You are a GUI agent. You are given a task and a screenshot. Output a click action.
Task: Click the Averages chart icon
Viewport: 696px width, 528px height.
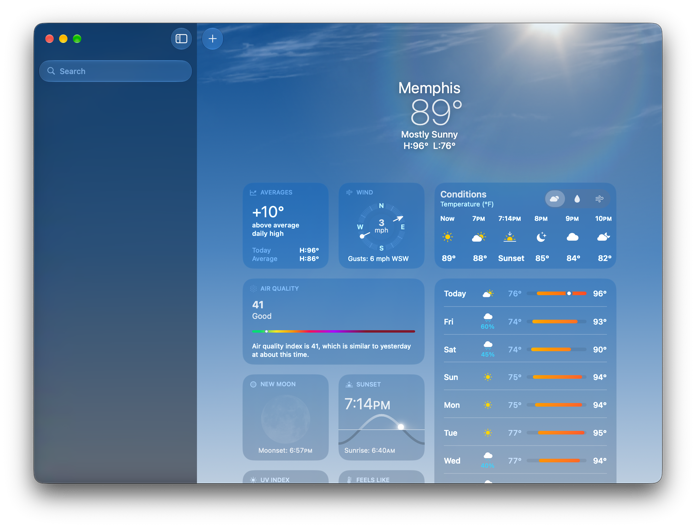(x=253, y=193)
